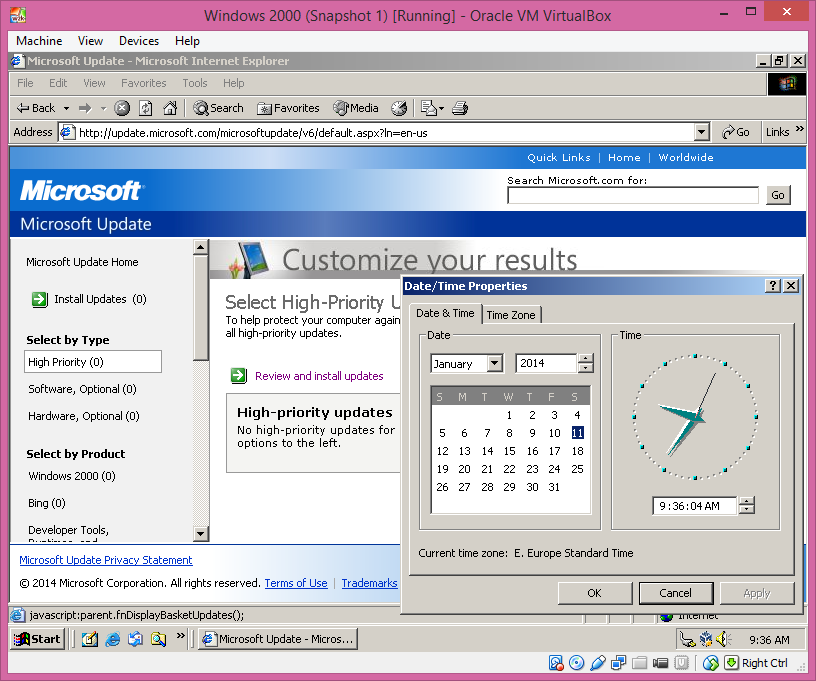This screenshot has height=681, width=816.
Task: Open the VirtualBox Devices menu
Action: [139, 41]
